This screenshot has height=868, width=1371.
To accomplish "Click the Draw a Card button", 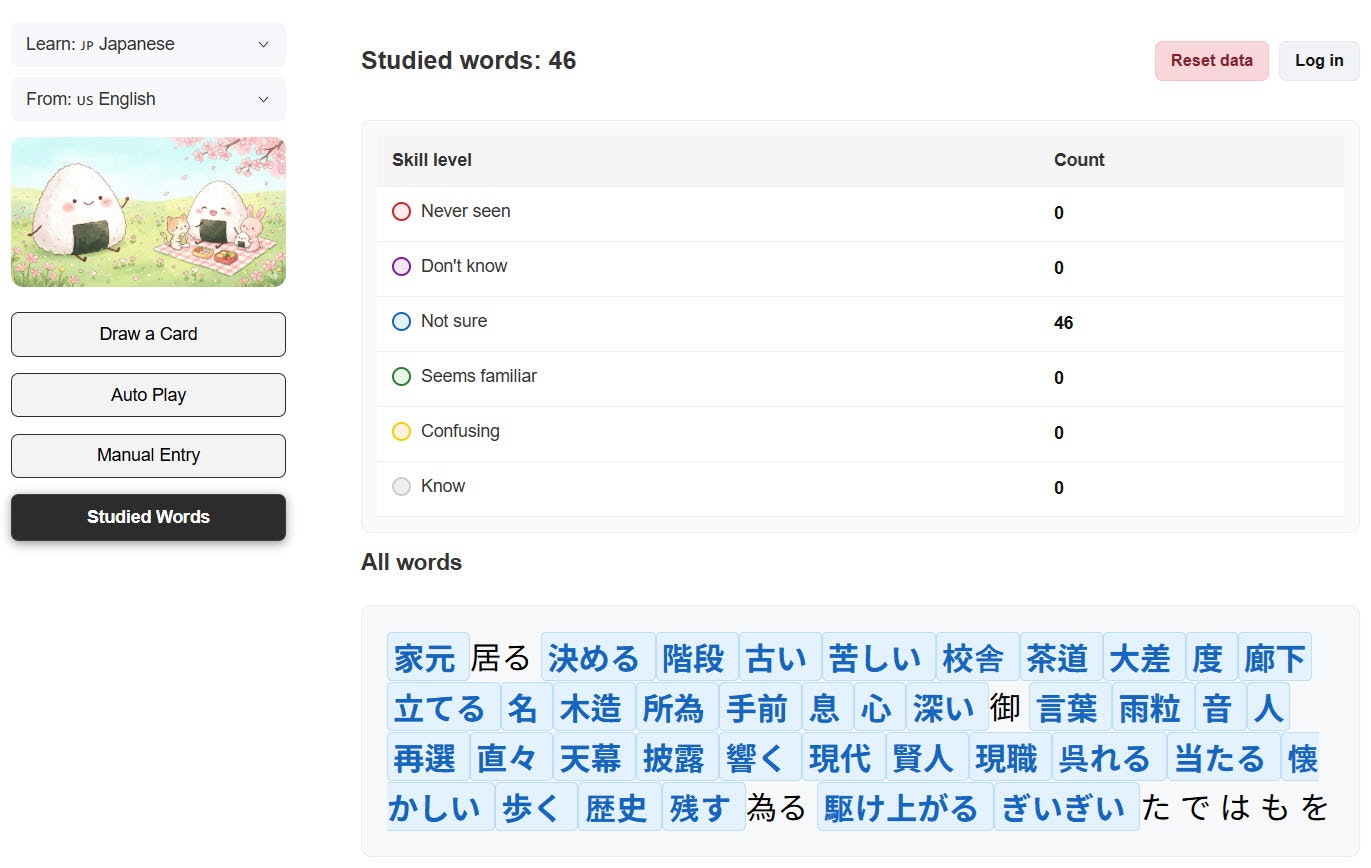I will (148, 334).
